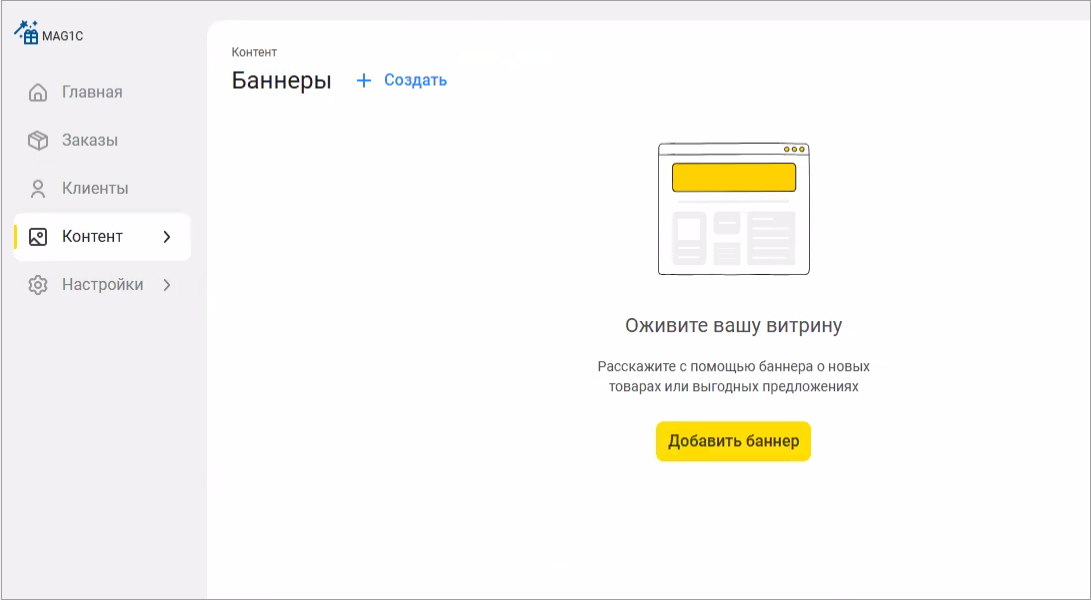Click the MAG1C magic-wand logo icon

click(x=24, y=31)
